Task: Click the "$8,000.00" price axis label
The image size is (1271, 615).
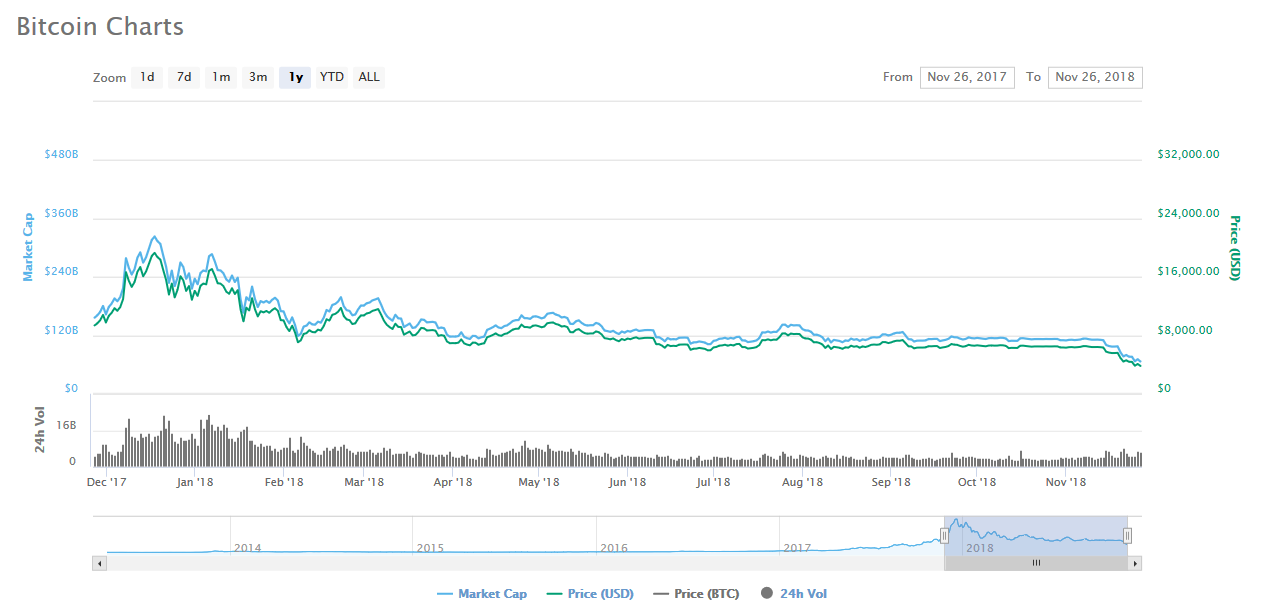Action: (1185, 330)
